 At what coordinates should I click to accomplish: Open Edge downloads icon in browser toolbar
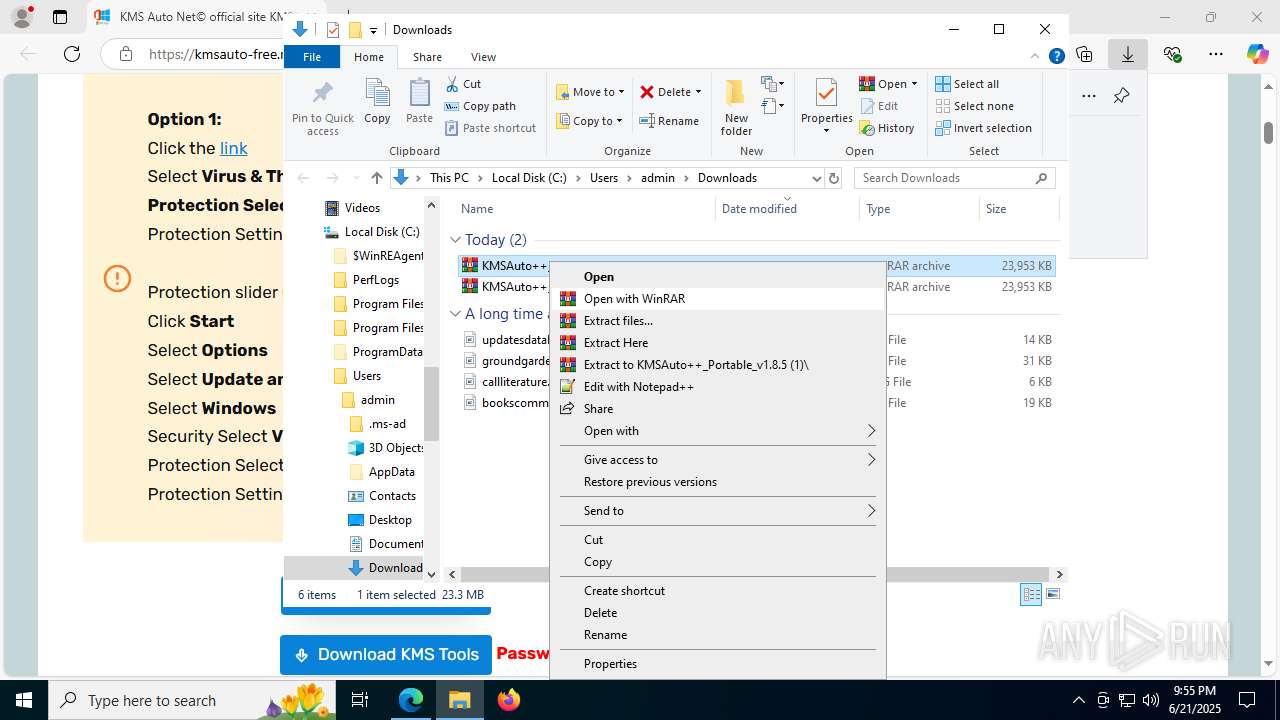coord(1128,54)
